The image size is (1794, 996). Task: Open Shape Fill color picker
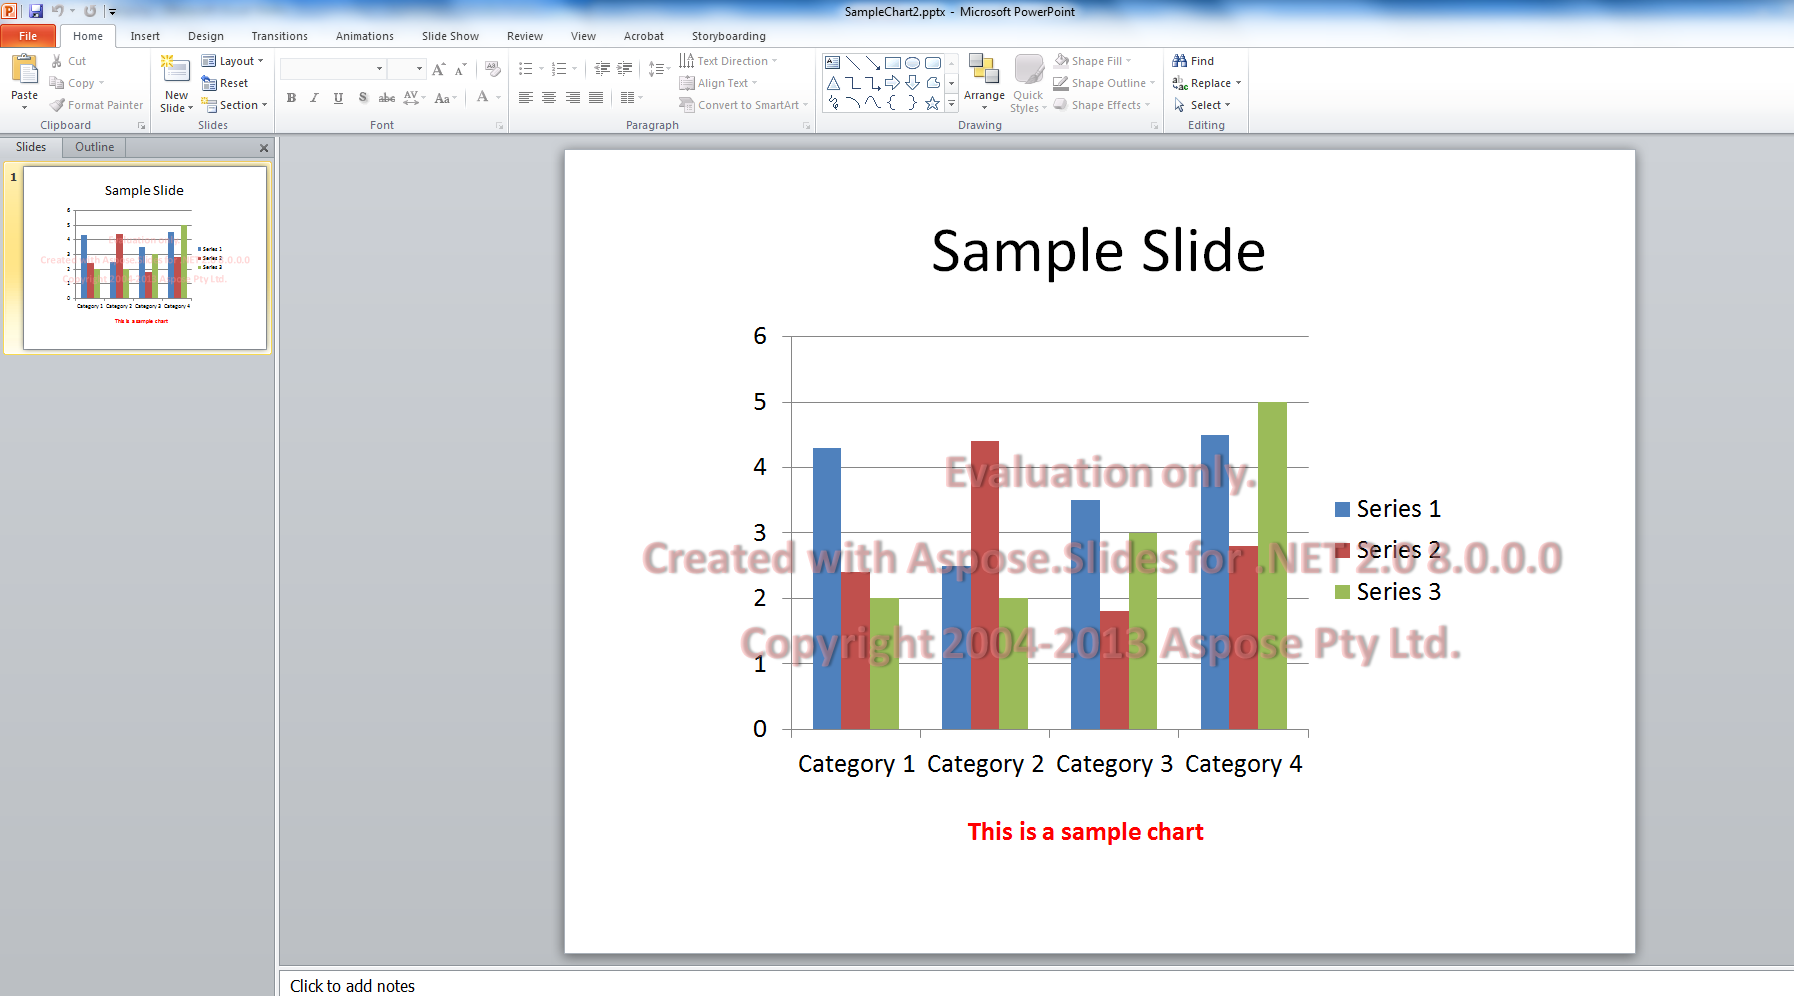1093,61
